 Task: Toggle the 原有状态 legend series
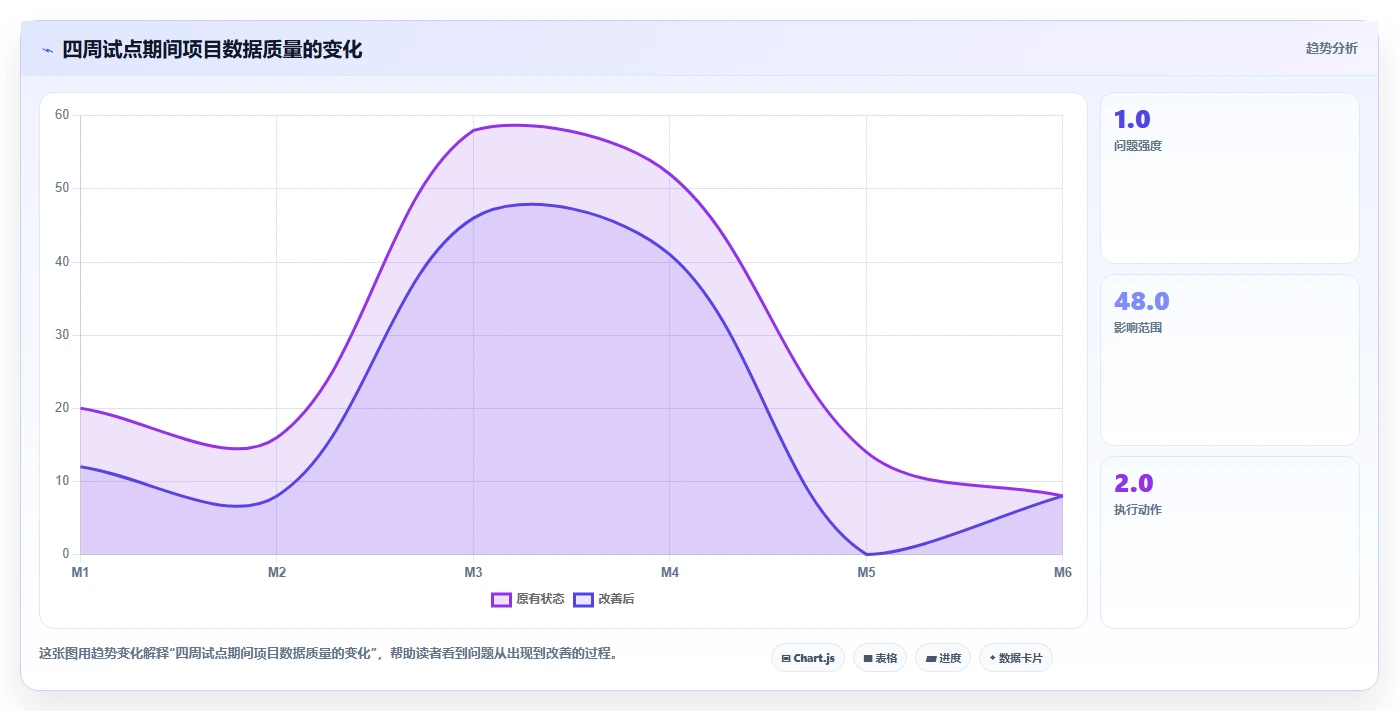[x=528, y=599]
